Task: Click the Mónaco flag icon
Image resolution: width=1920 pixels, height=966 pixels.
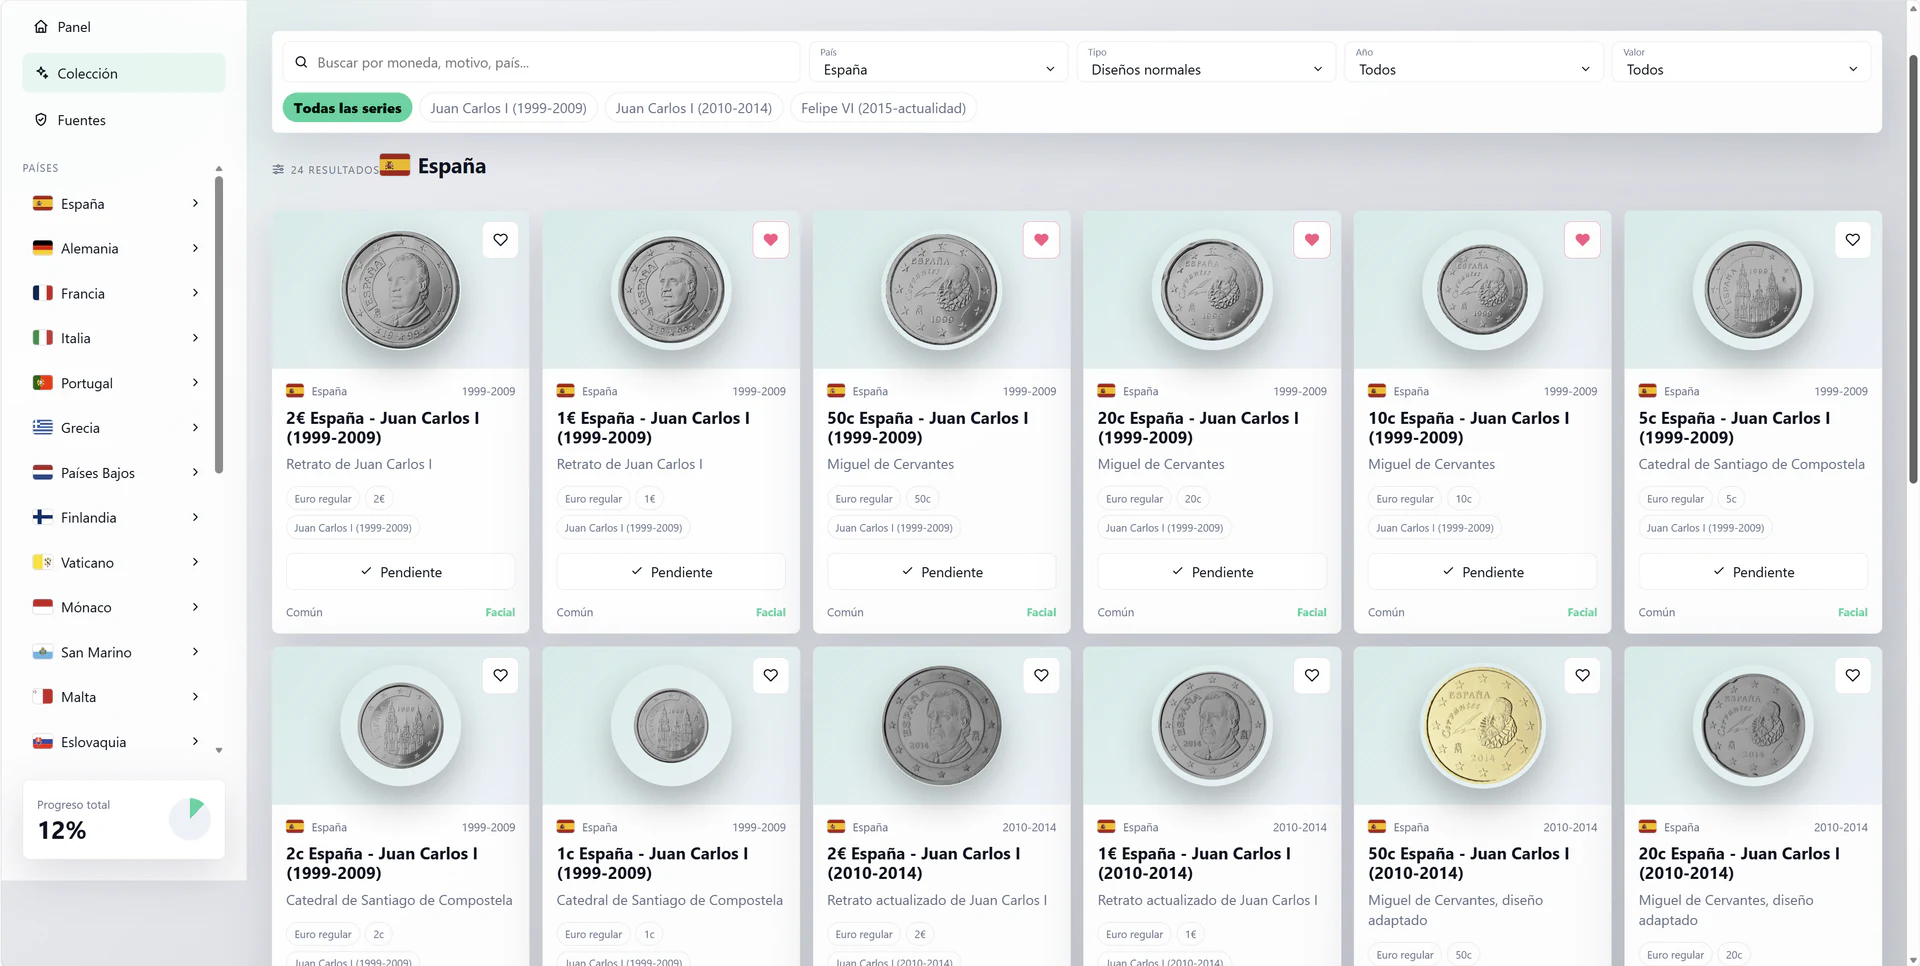Action: point(43,607)
